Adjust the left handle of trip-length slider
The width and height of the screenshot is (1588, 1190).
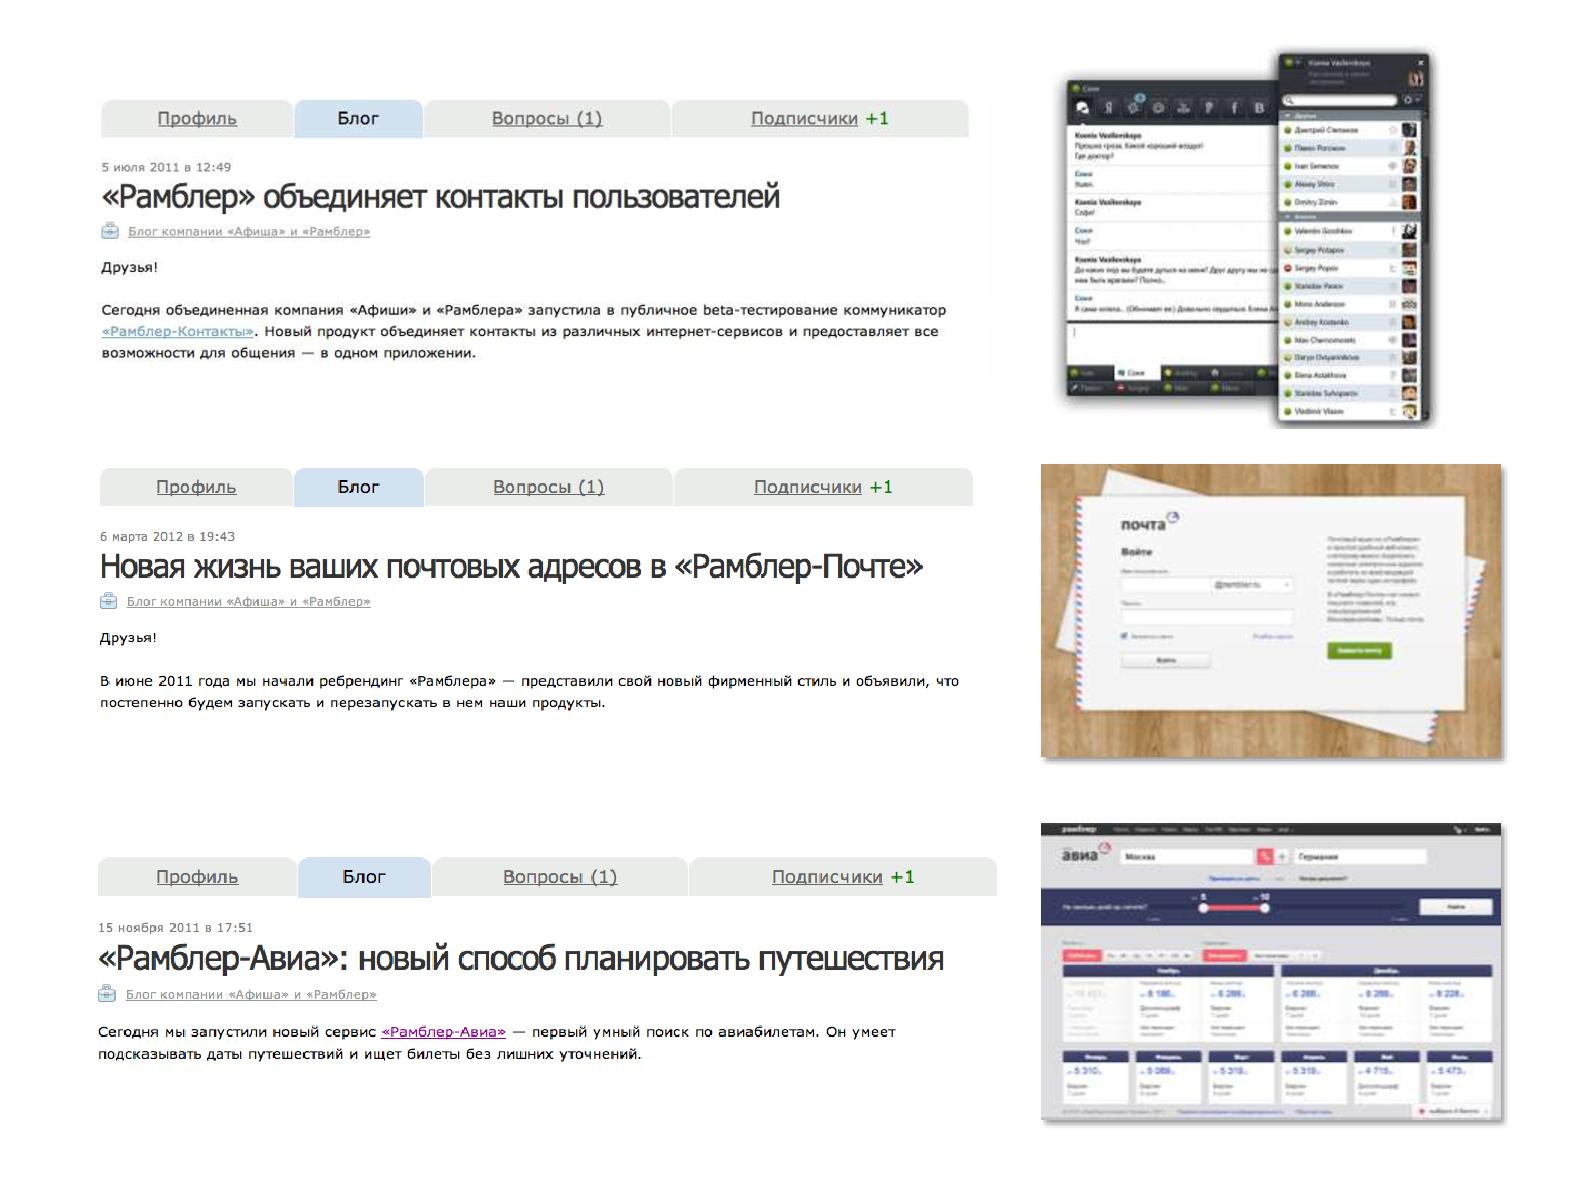tap(1203, 908)
